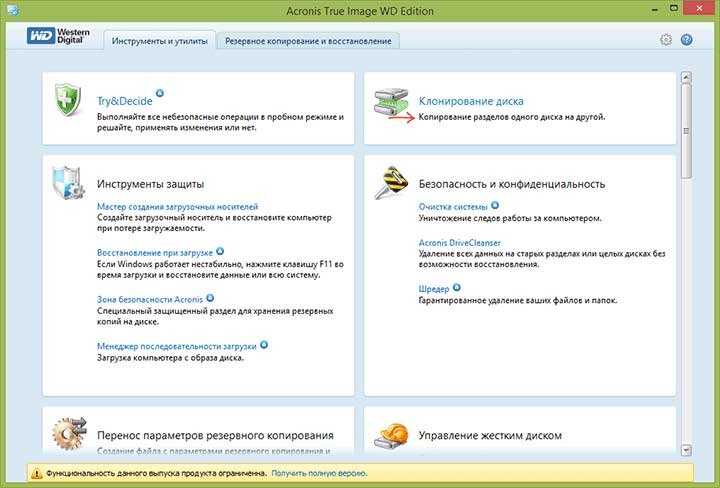Click text Загрузка компьютера с образа диска
The height and width of the screenshot is (488, 720).
(x=170, y=358)
